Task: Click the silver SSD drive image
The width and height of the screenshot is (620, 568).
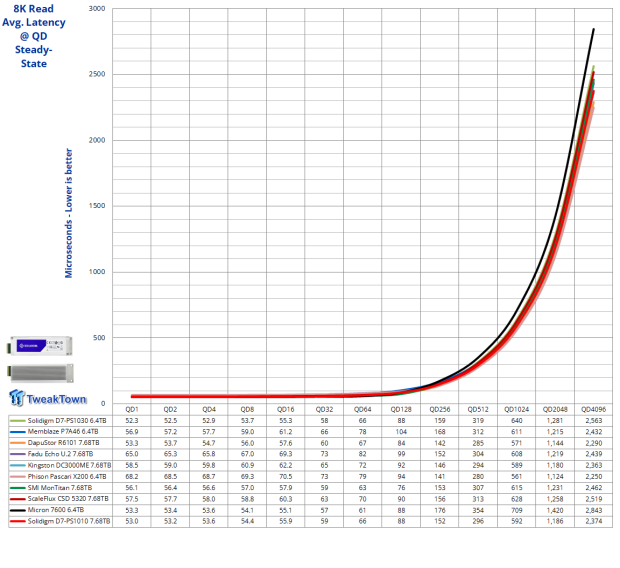Action: click(50, 372)
